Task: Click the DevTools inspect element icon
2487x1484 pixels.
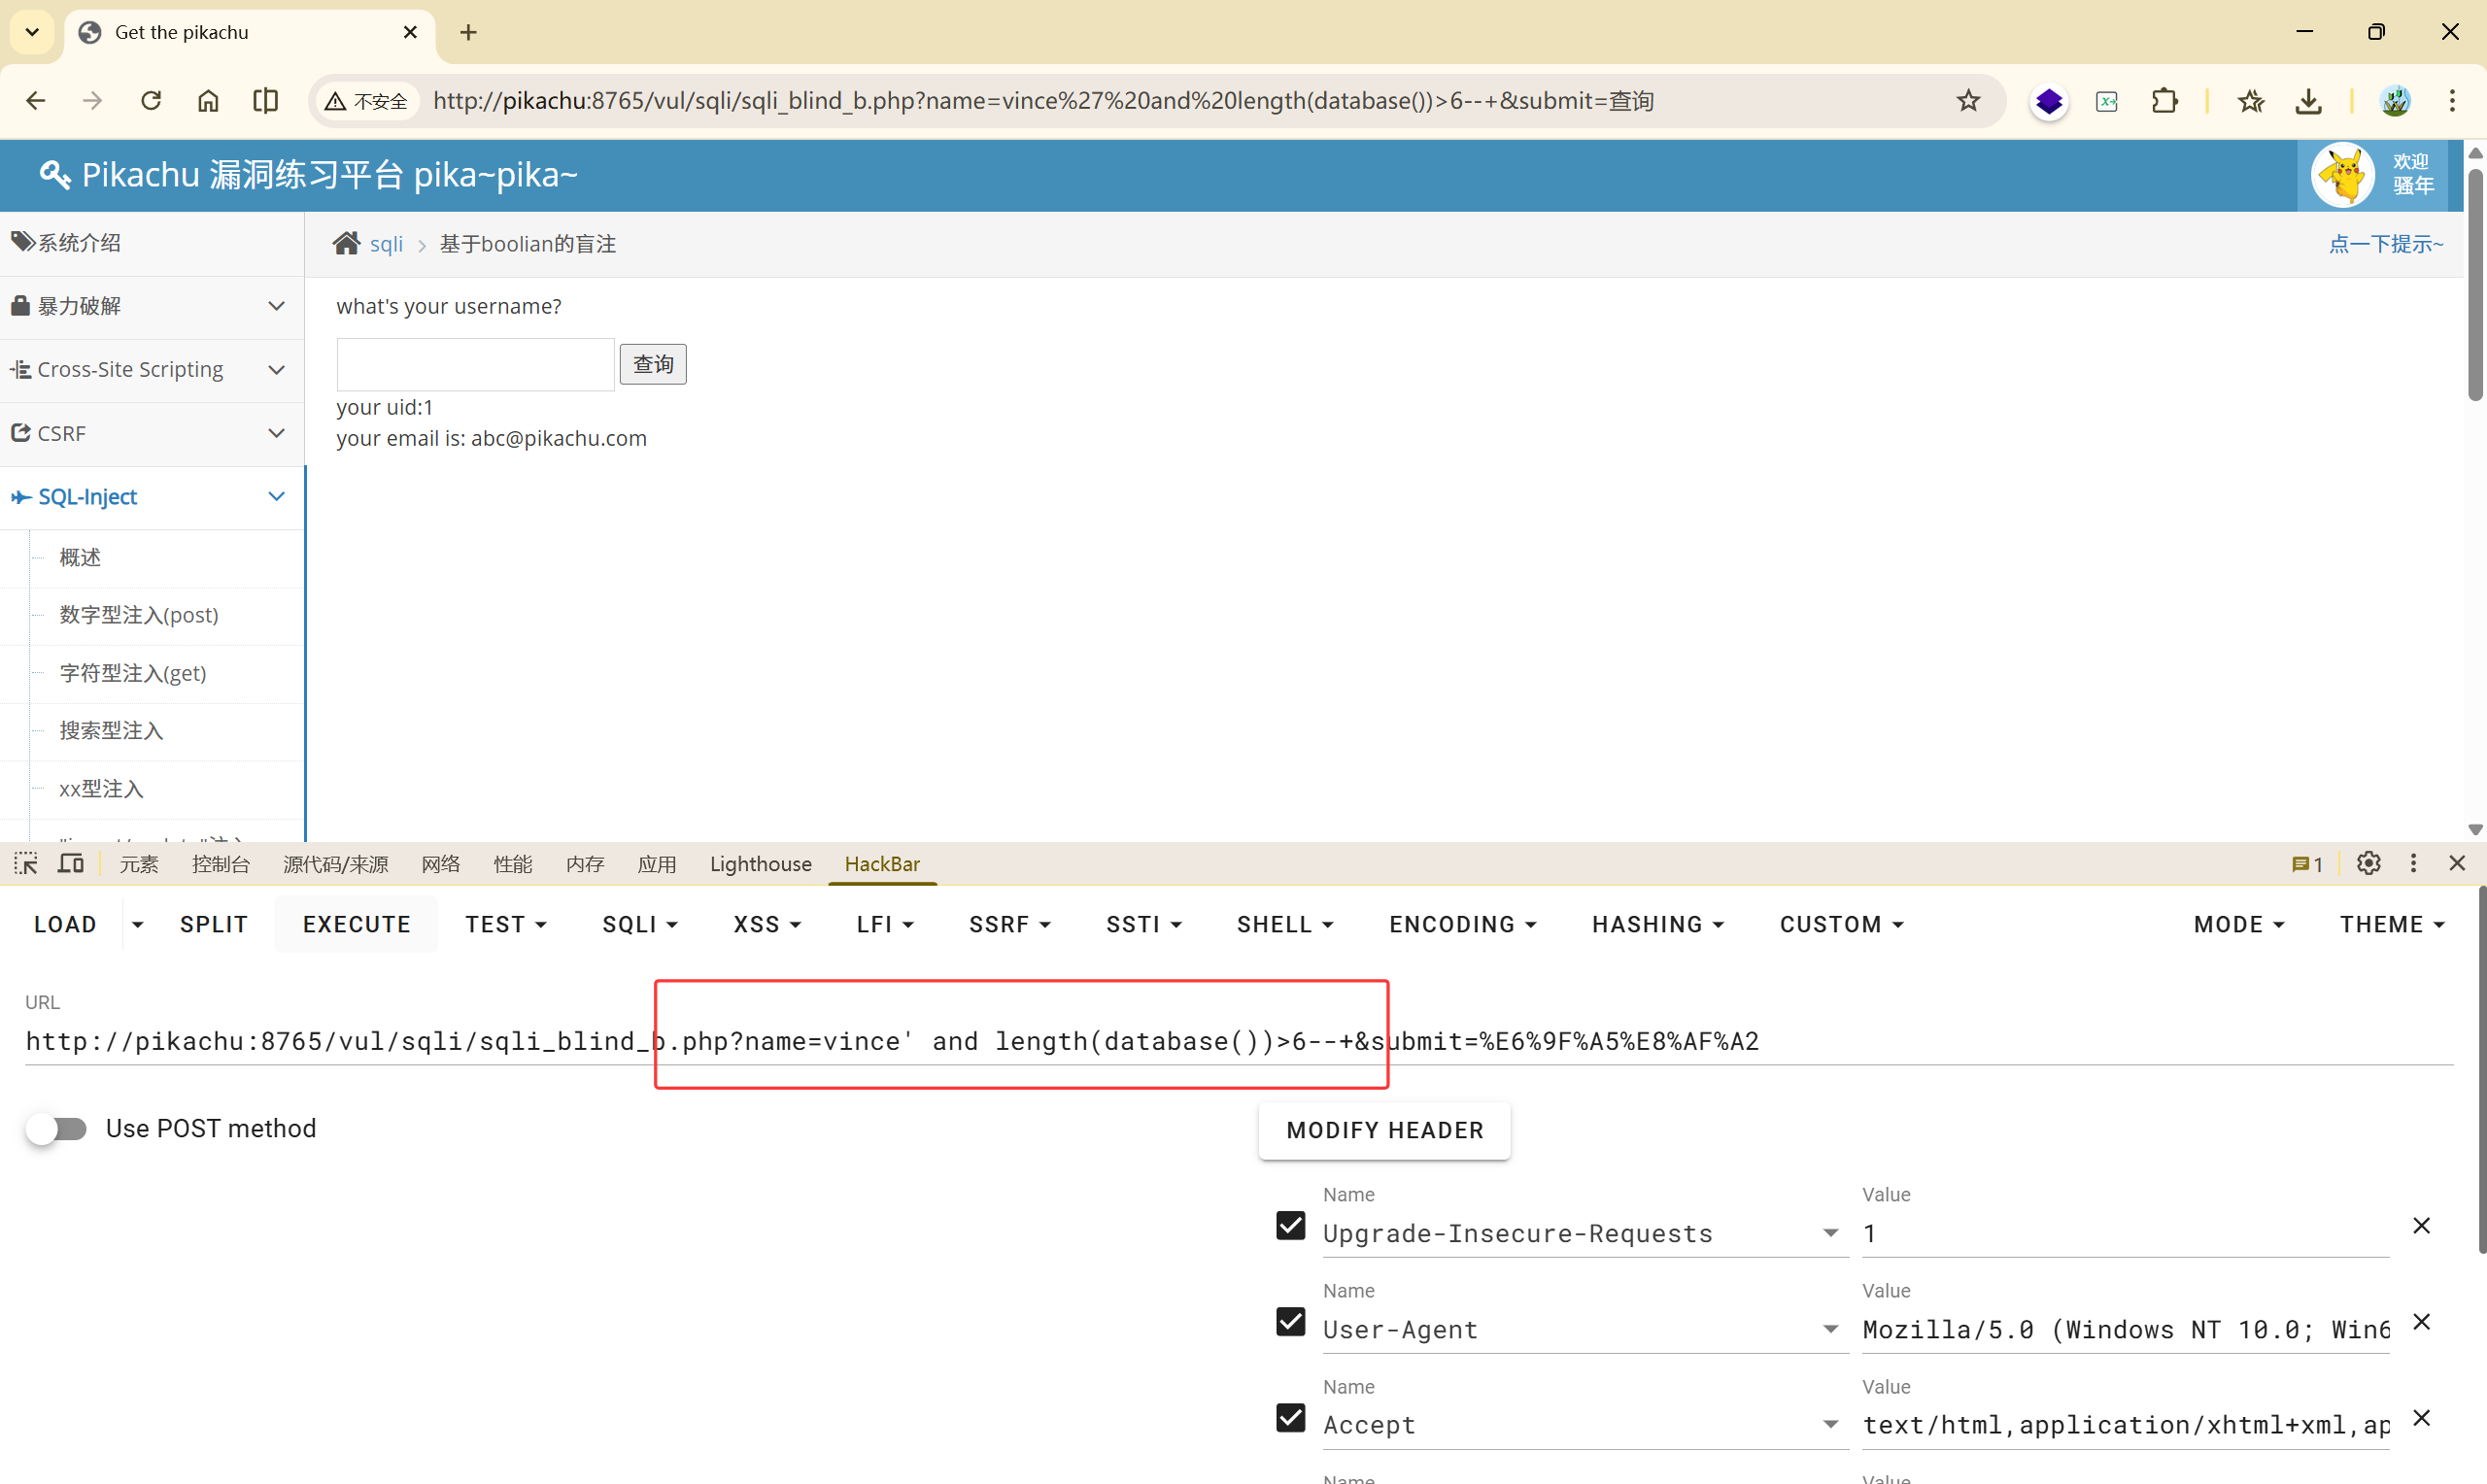Action: tap(26, 864)
